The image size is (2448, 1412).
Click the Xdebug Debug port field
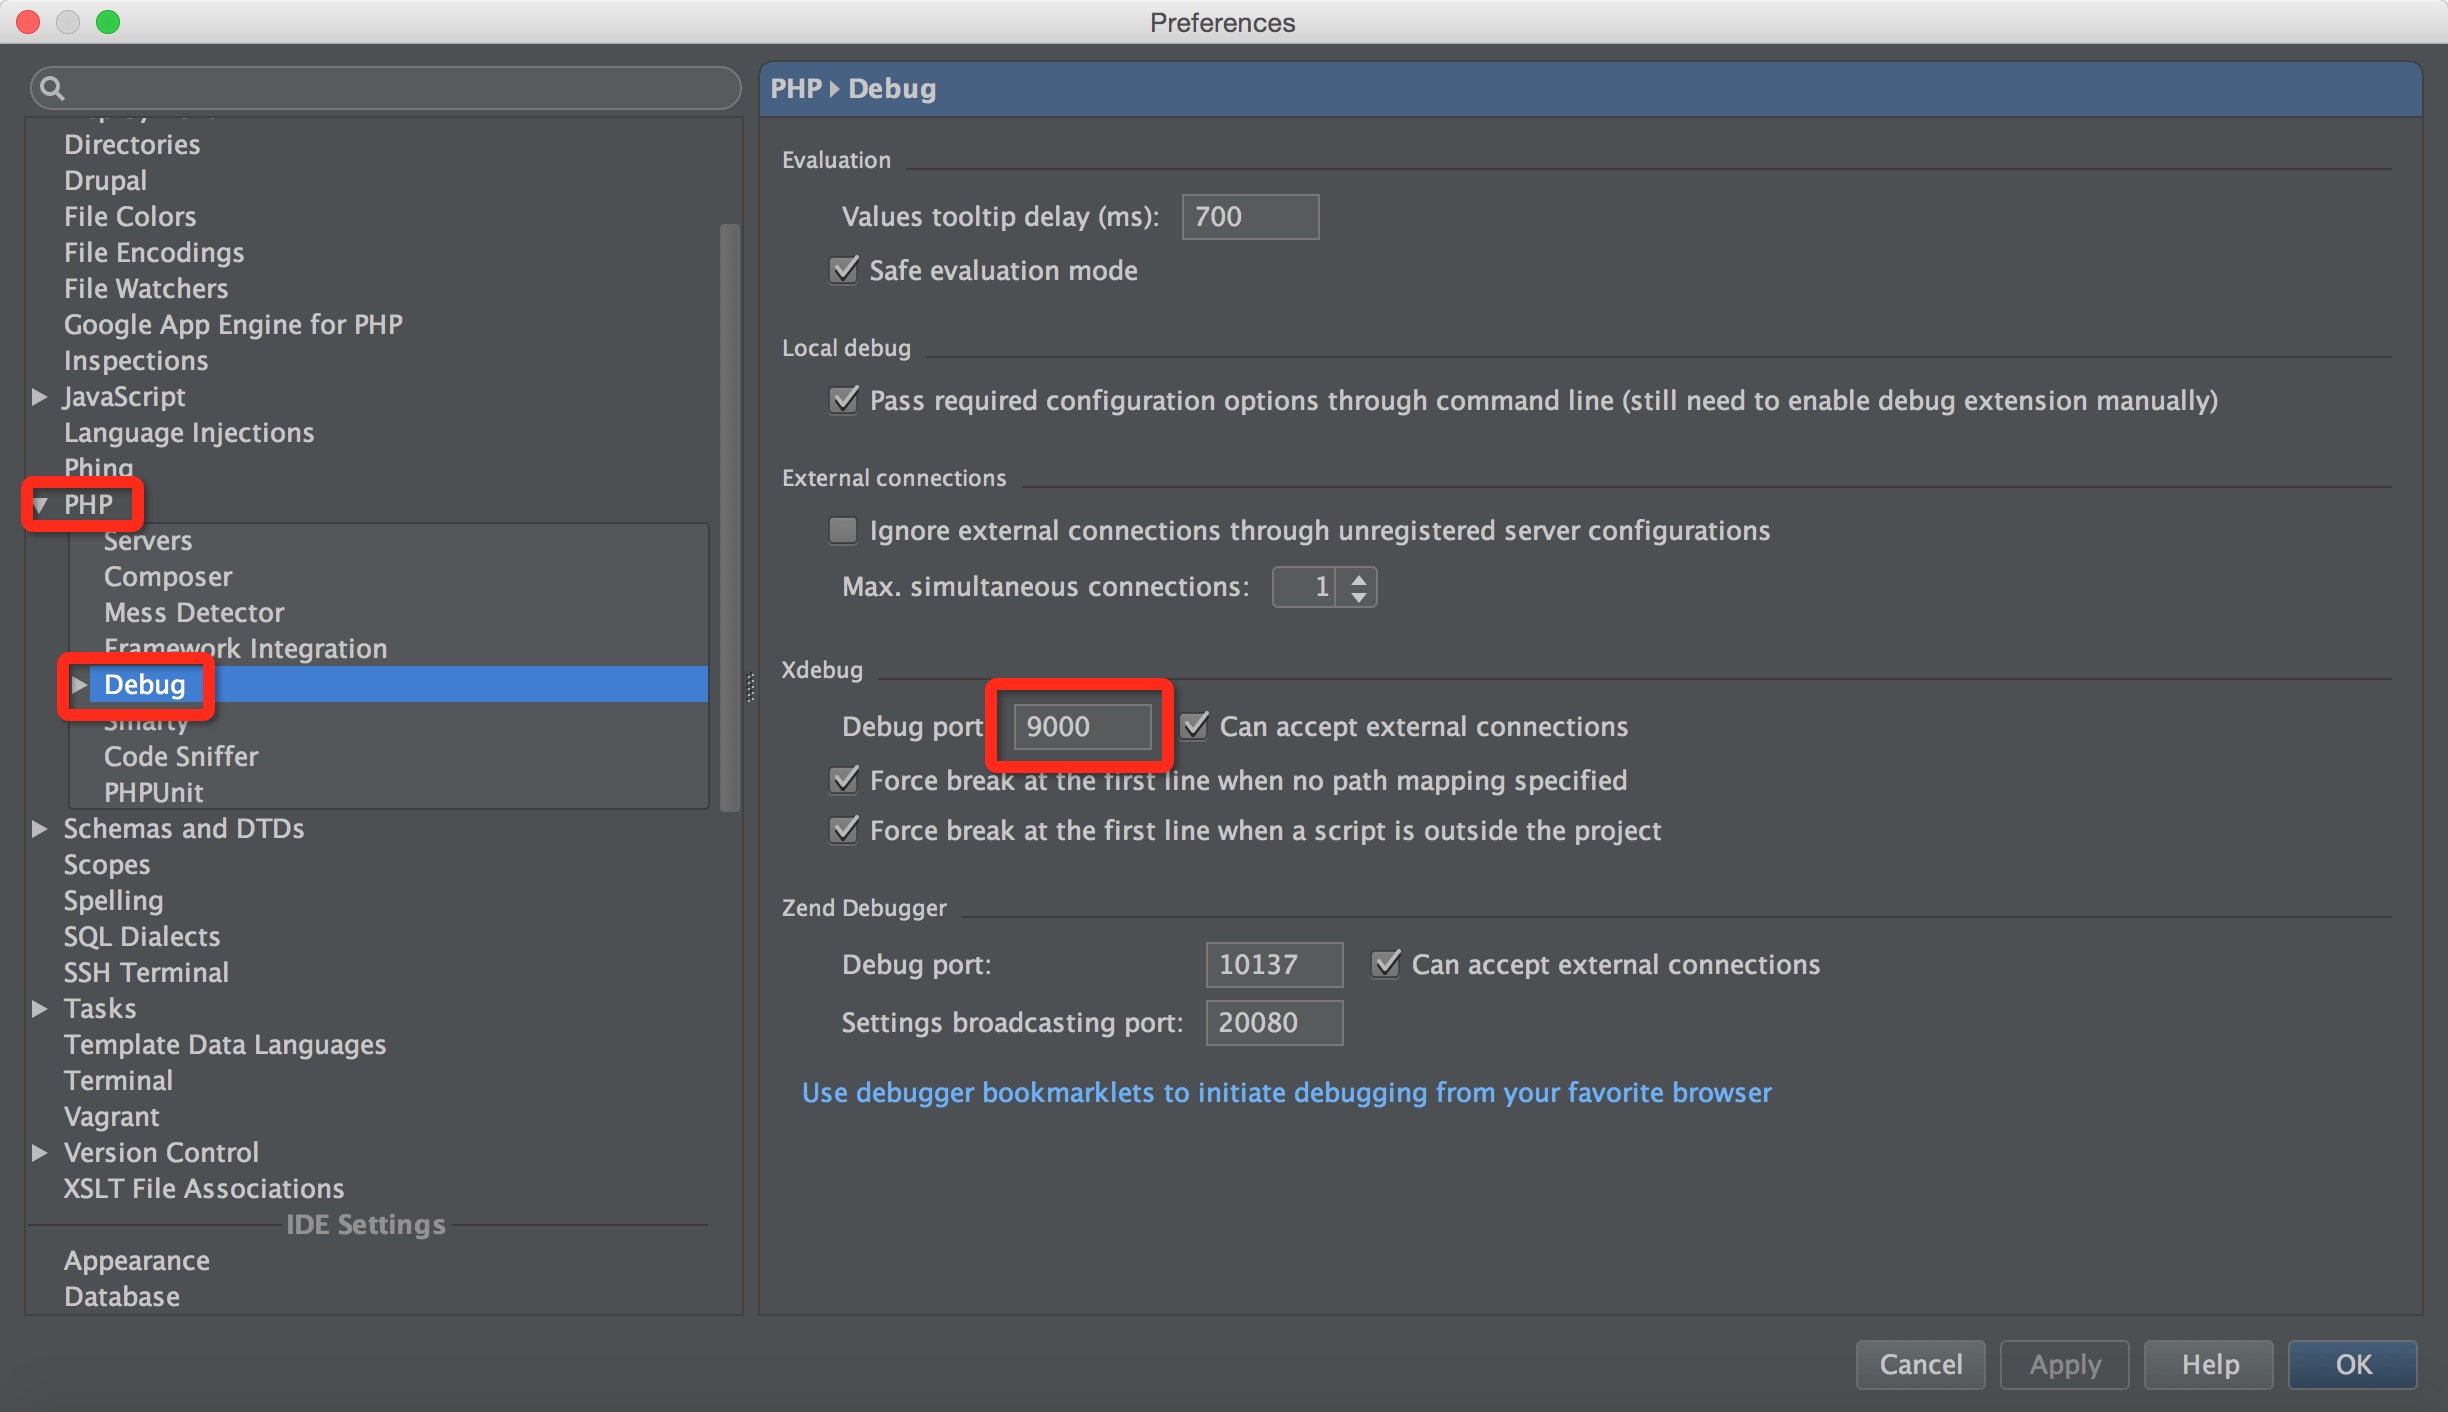pyautogui.click(x=1082, y=726)
